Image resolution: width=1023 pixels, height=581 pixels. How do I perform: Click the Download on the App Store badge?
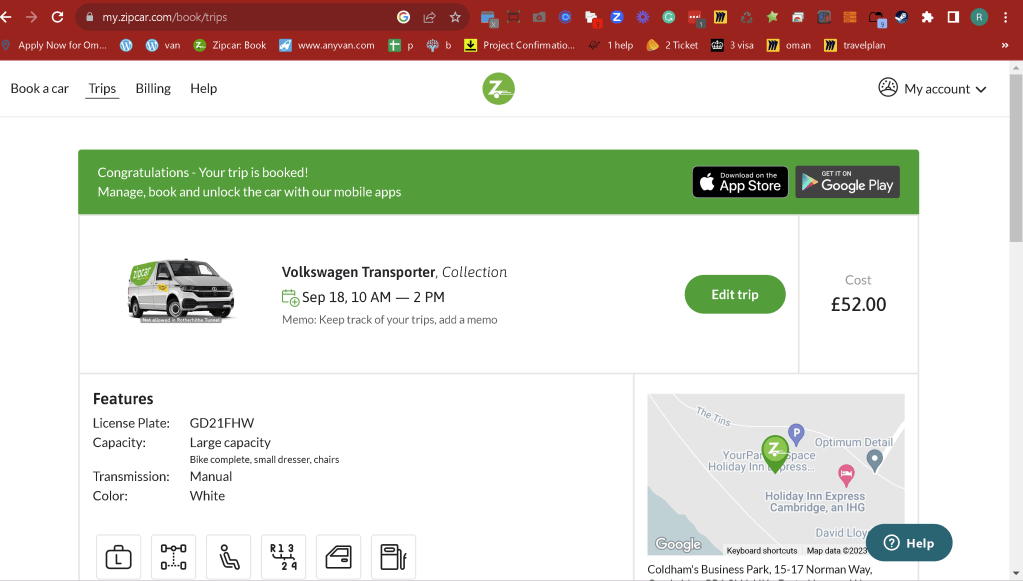(x=740, y=182)
